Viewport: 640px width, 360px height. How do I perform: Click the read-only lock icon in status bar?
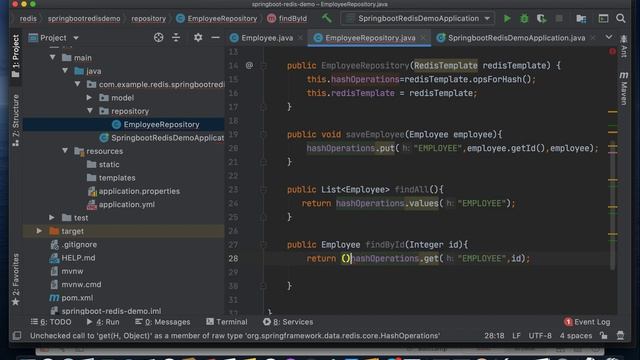click(603, 336)
